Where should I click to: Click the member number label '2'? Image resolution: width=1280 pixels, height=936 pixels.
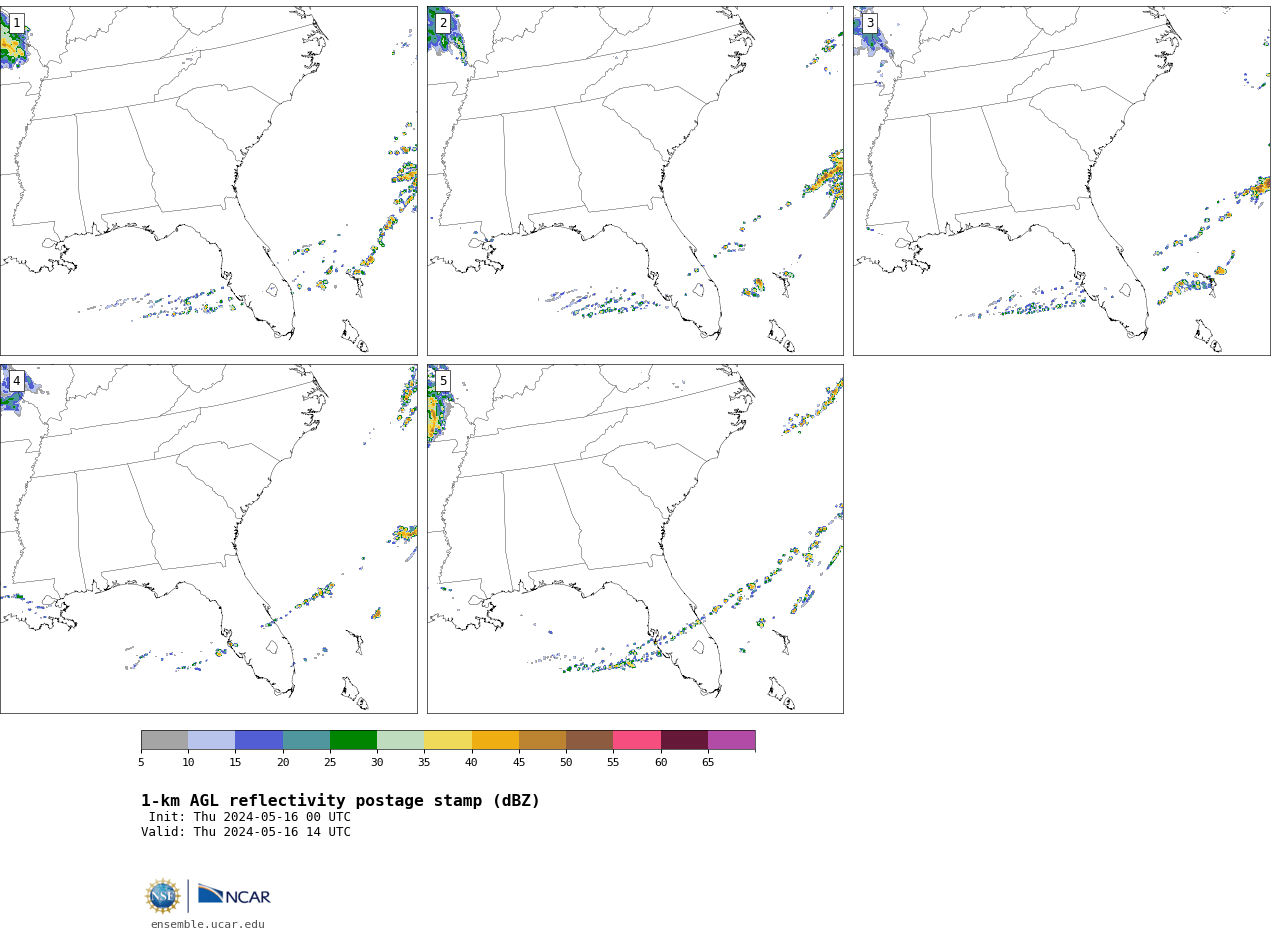coord(443,23)
